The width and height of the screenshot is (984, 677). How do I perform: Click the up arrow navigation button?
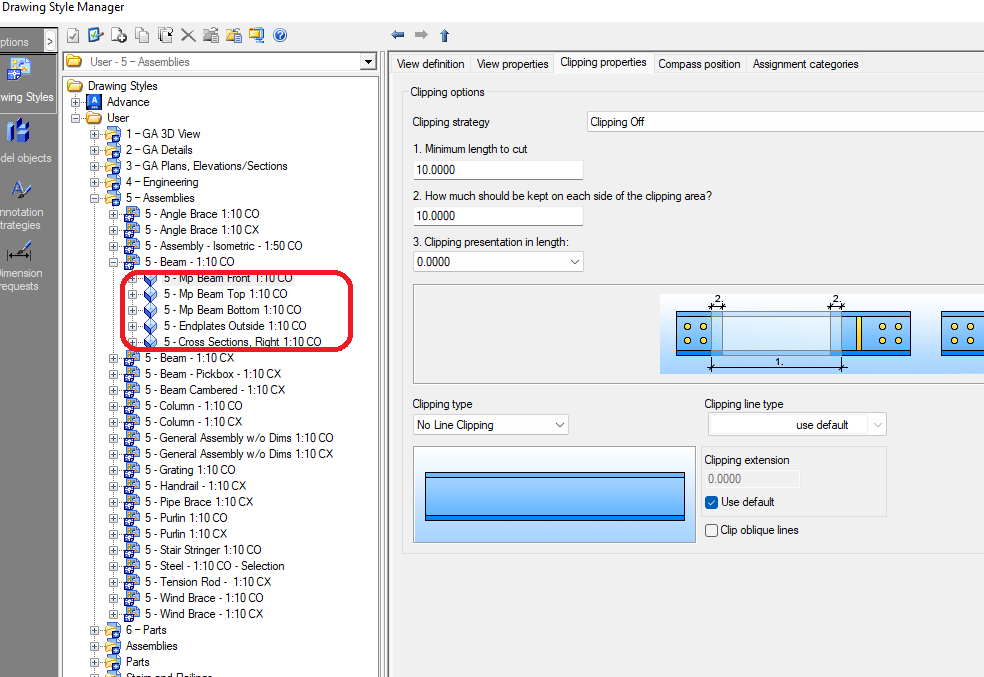[444, 35]
